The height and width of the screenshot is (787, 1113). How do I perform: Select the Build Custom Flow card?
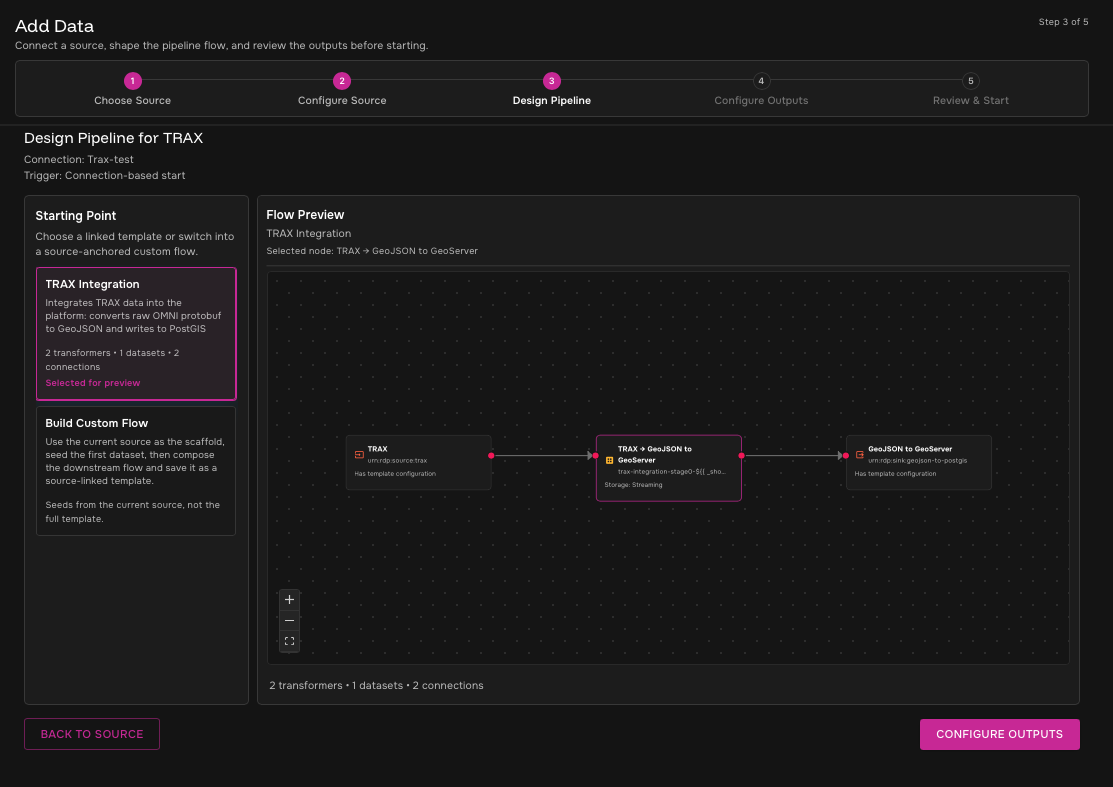(136, 470)
